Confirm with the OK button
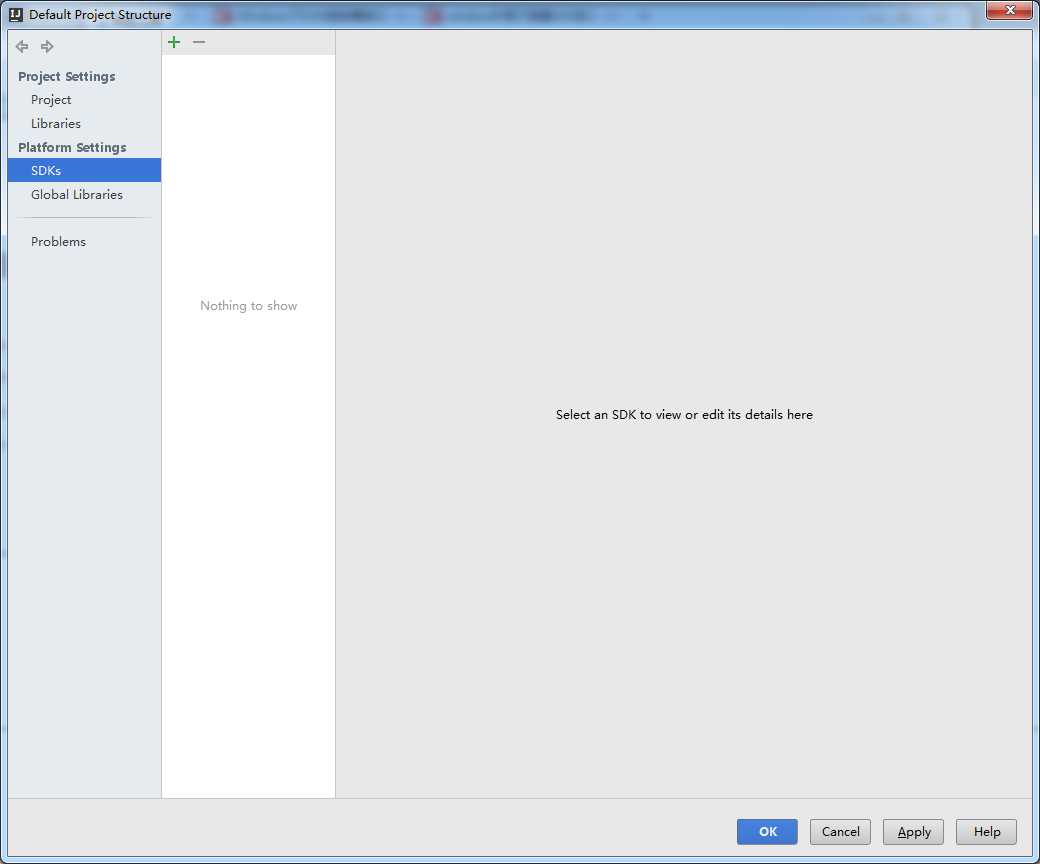Image resolution: width=1040 pixels, height=864 pixels. (767, 832)
